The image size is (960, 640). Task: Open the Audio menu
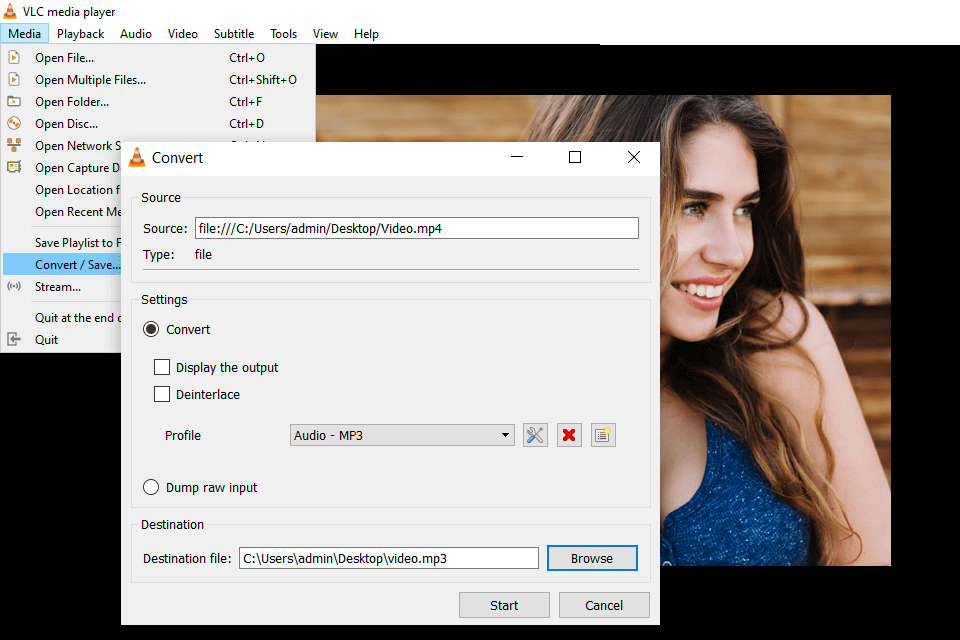(136, 34)
